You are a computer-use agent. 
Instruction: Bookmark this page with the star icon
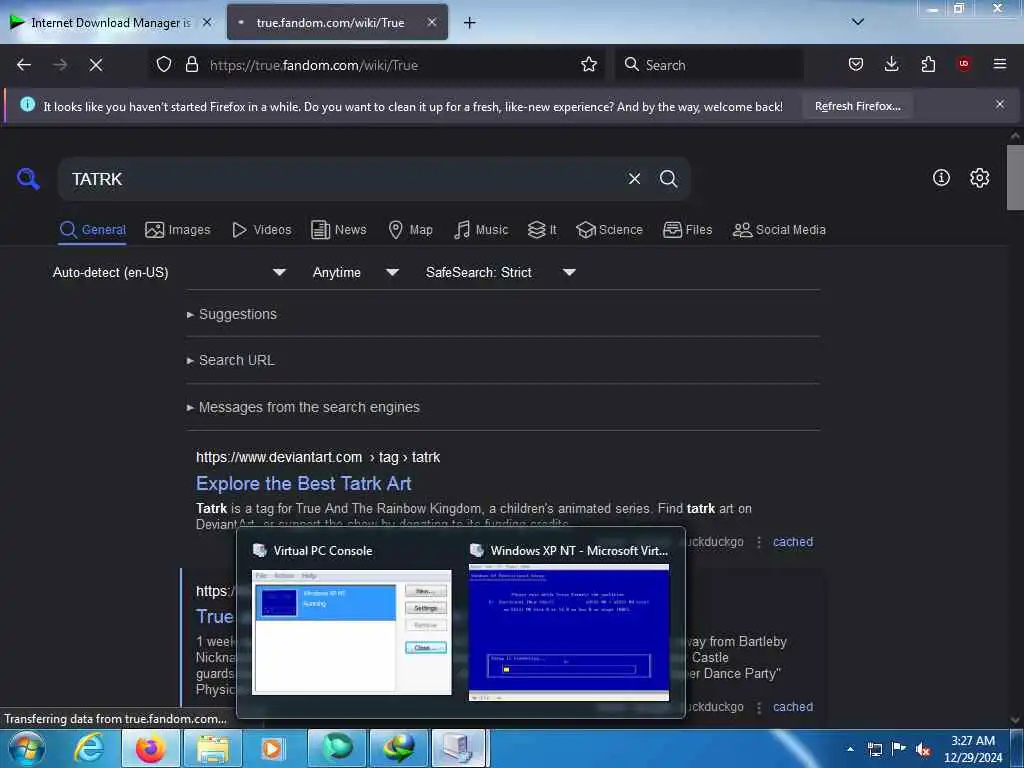tap(589, 65)
